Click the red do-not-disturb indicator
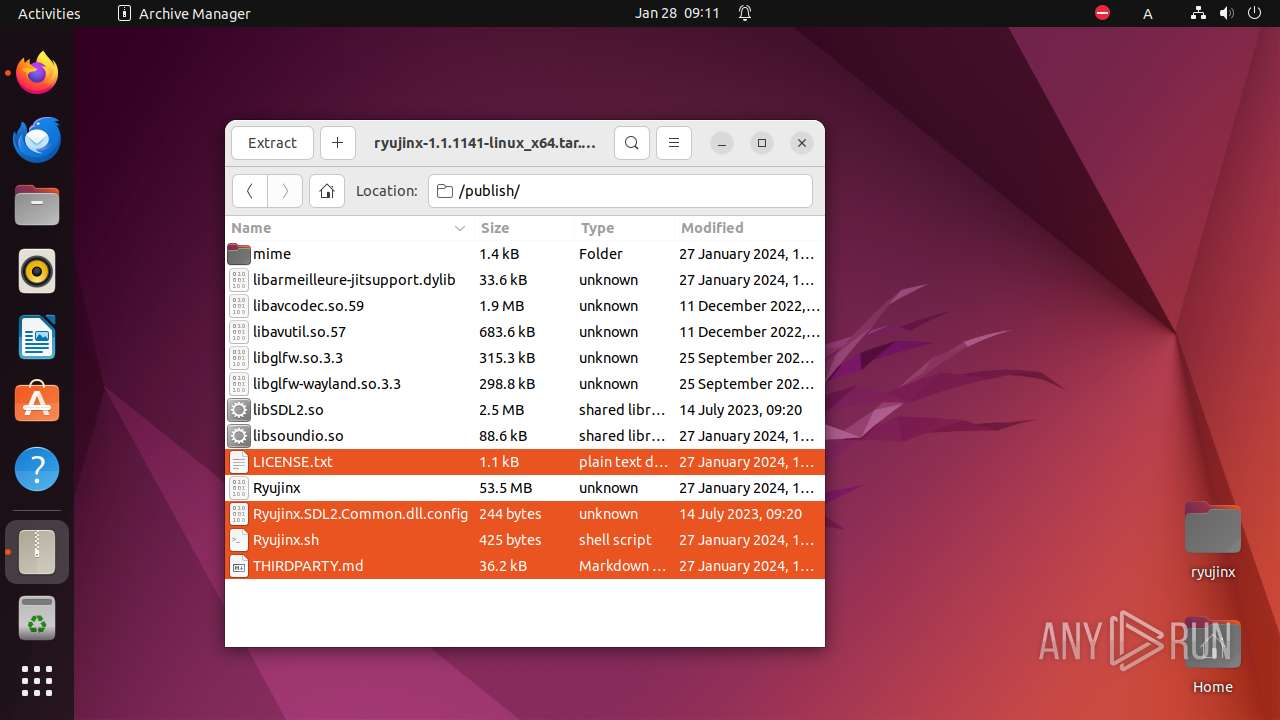The height and width of the screenshot is (720, 1280). tap(1102, 13)
